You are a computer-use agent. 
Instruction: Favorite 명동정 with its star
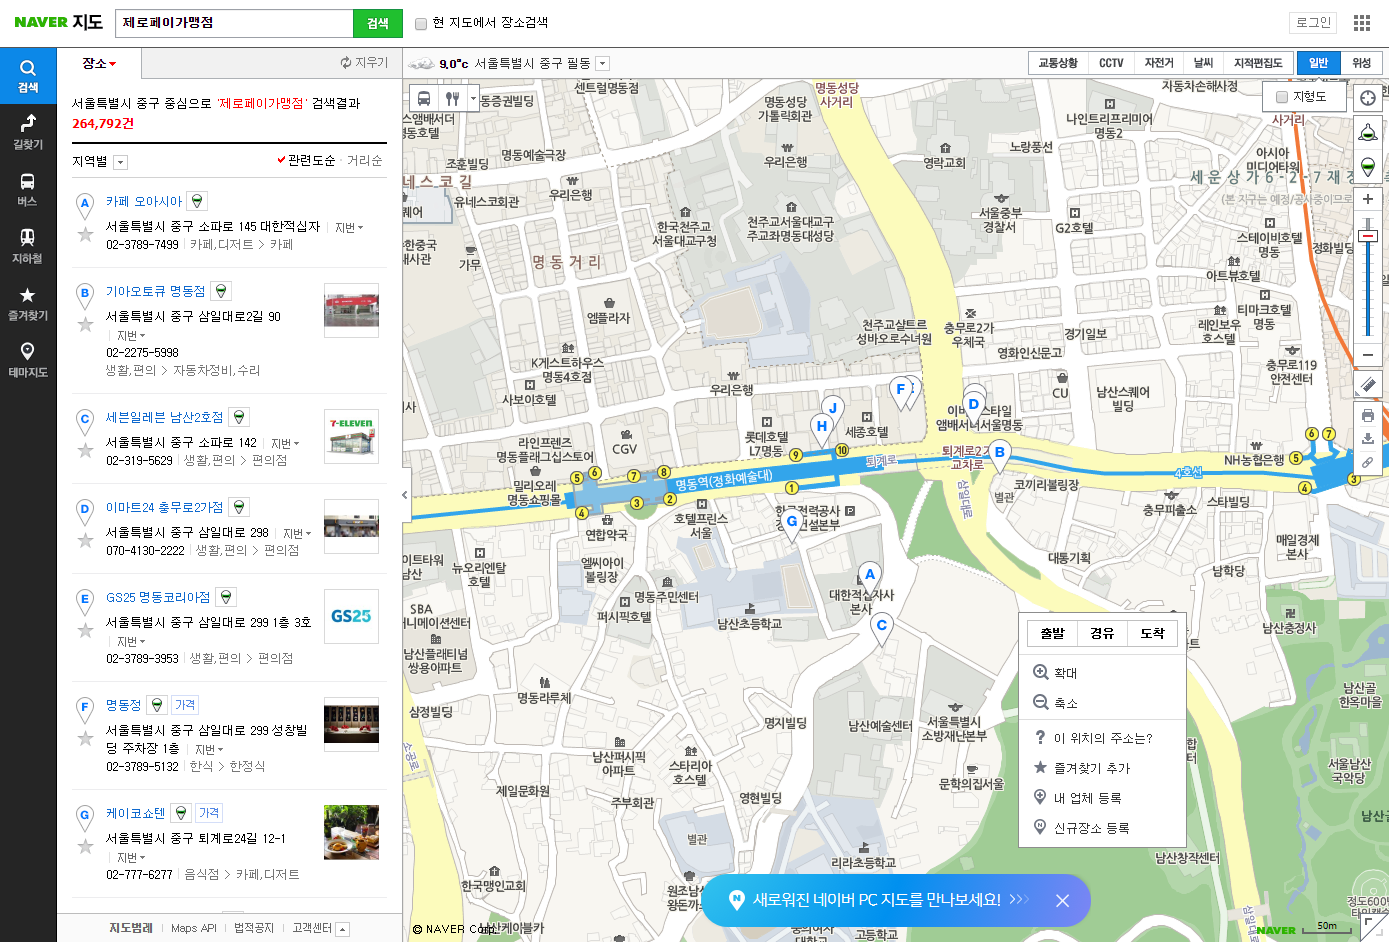[x=86, y=738]
